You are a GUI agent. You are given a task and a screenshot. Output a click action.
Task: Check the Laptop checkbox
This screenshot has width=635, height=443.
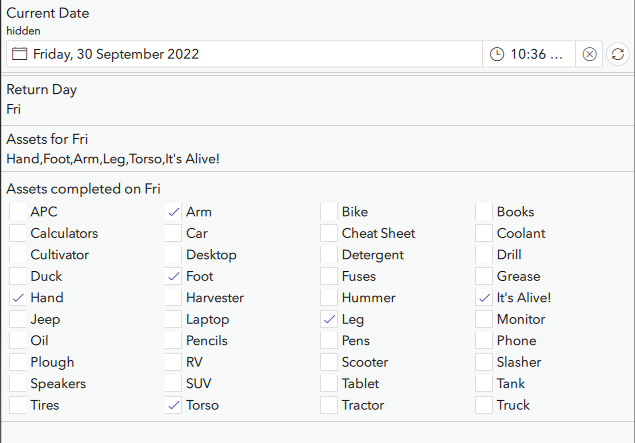174,319
